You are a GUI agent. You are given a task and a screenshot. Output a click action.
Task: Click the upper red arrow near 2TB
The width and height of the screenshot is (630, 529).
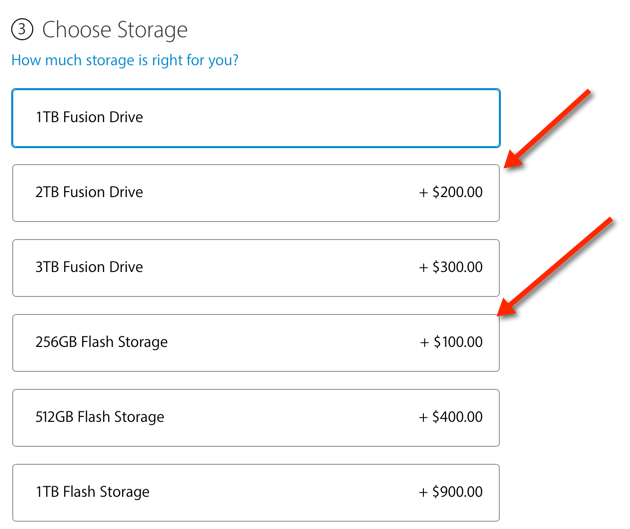(552, 129)
